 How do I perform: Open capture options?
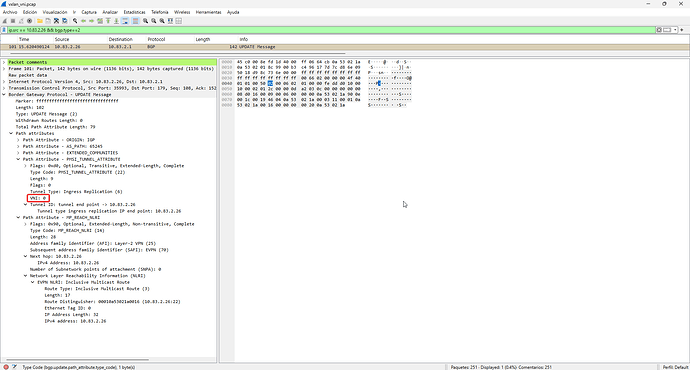[29, 21]
